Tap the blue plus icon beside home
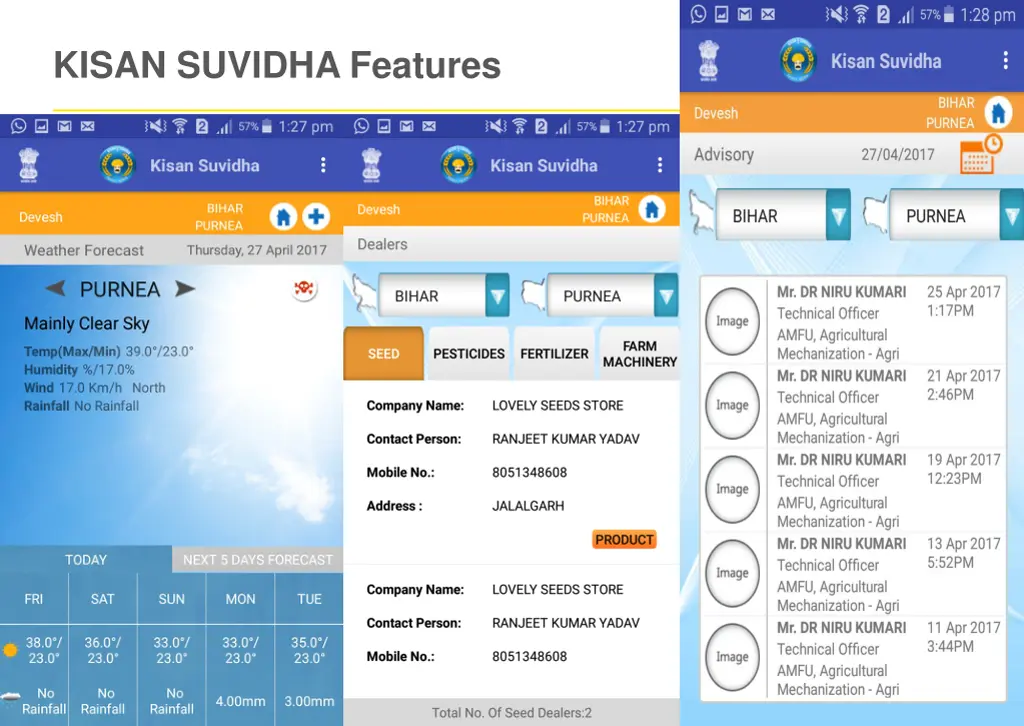Screen dimensions: 1024x726 click(x=316, y=216)
